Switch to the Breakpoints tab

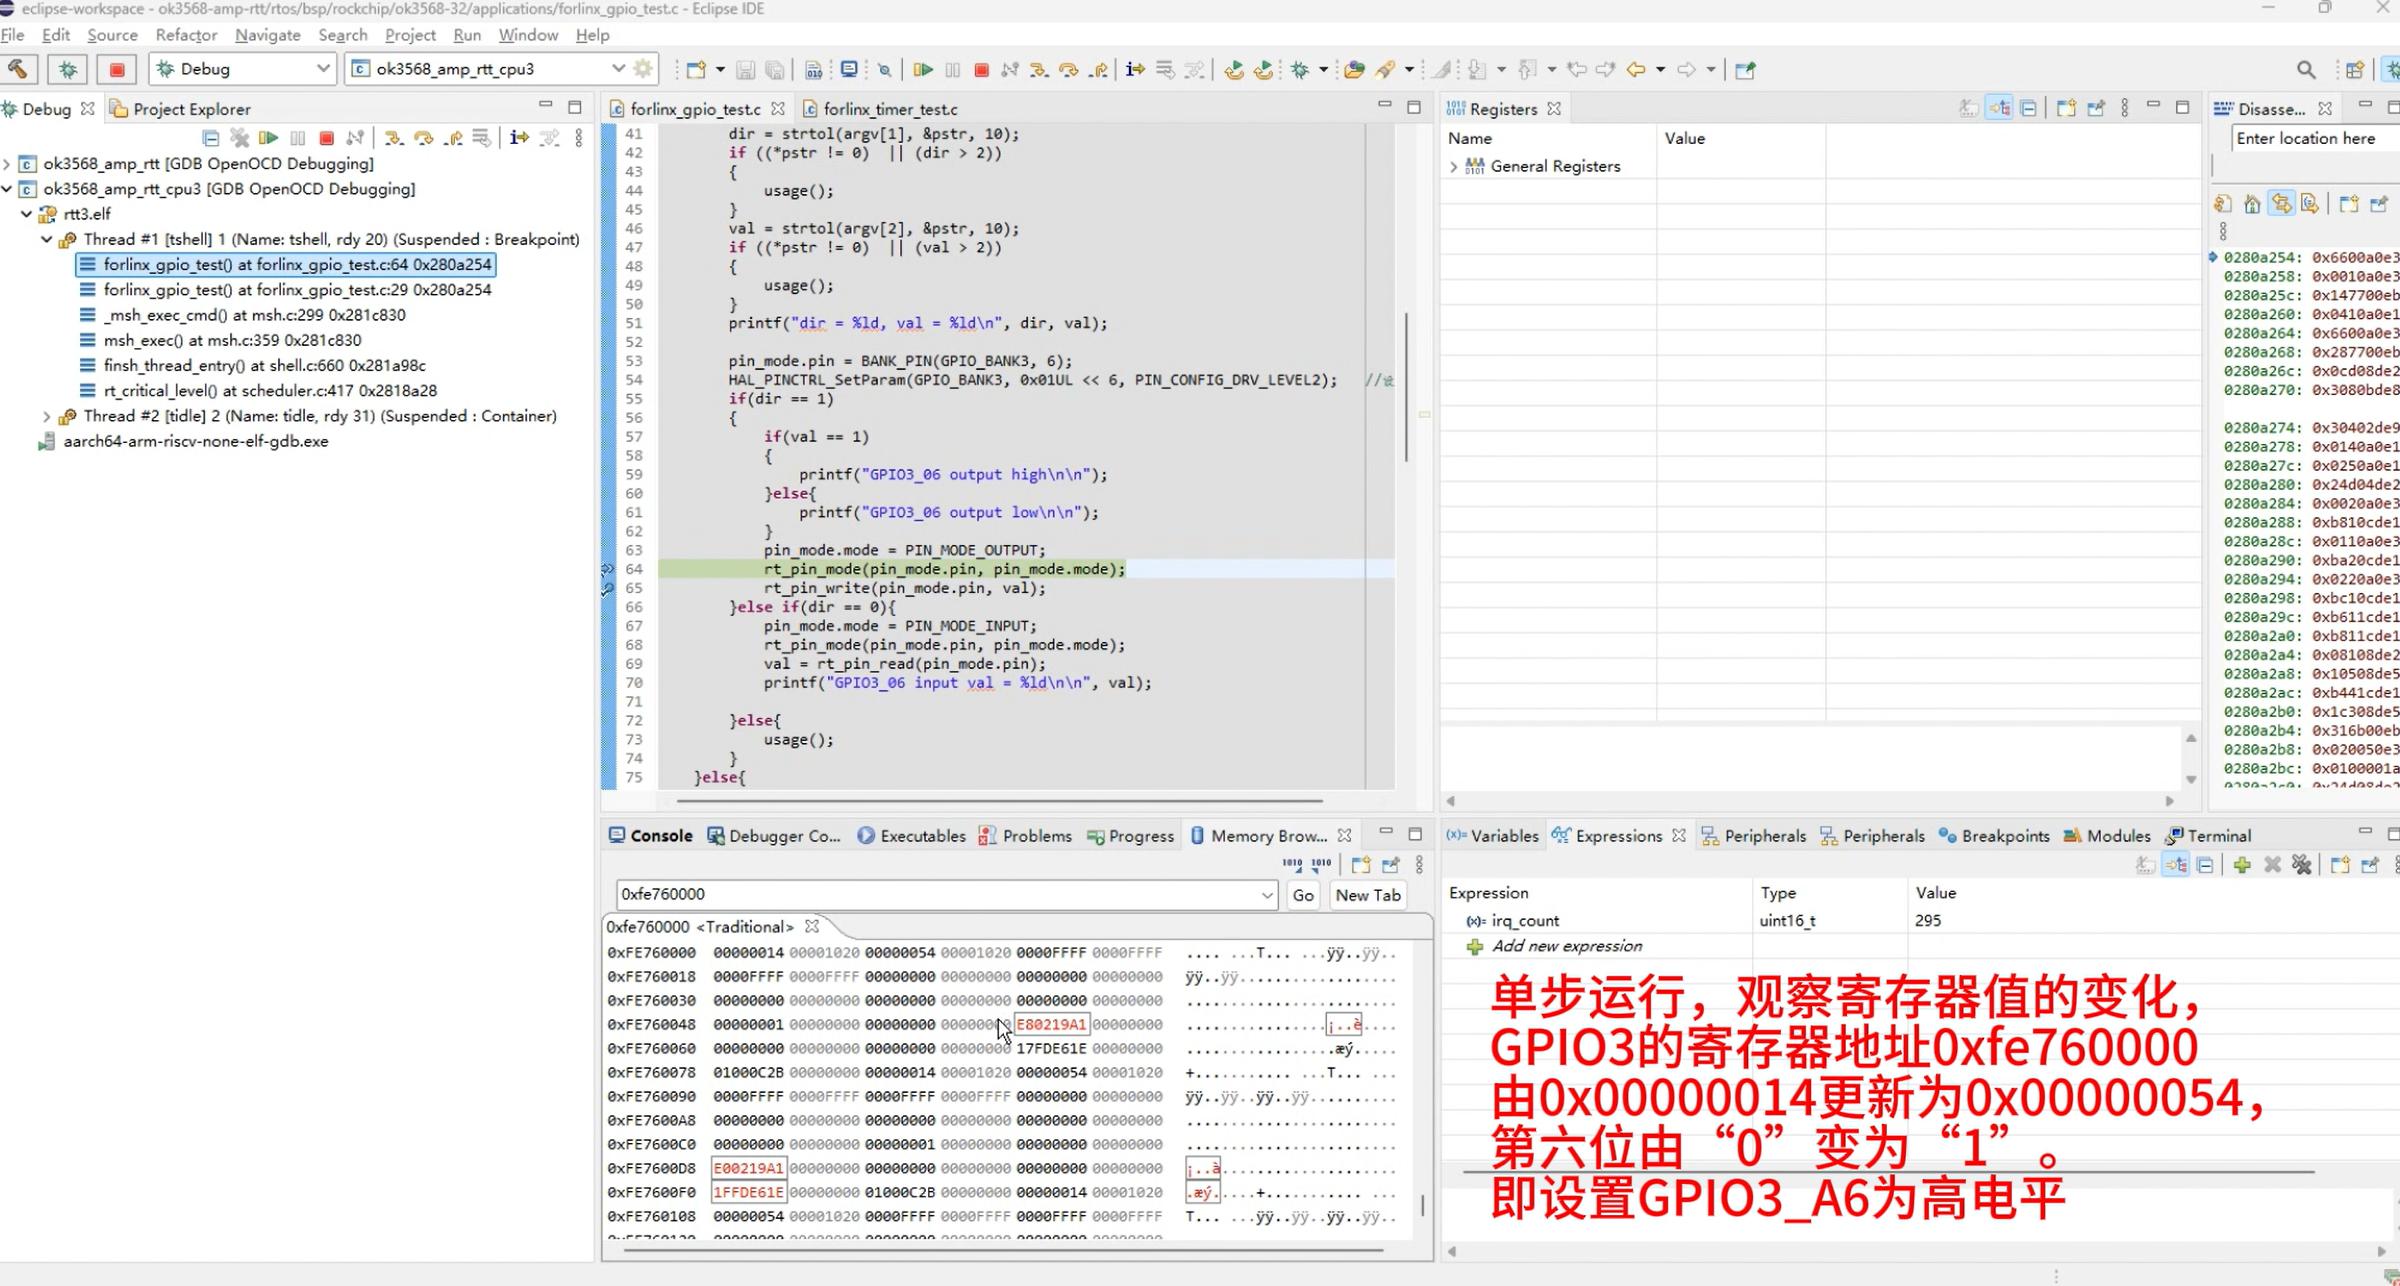point(1994,836)
